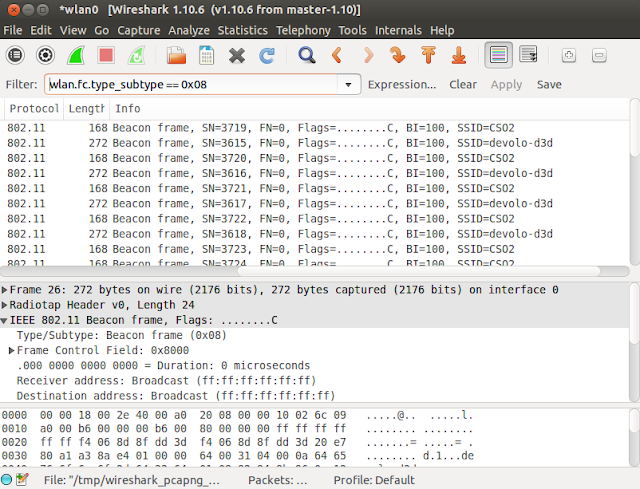Collapse the IEEE 802.11 Beacon frame row

(4, 320)
